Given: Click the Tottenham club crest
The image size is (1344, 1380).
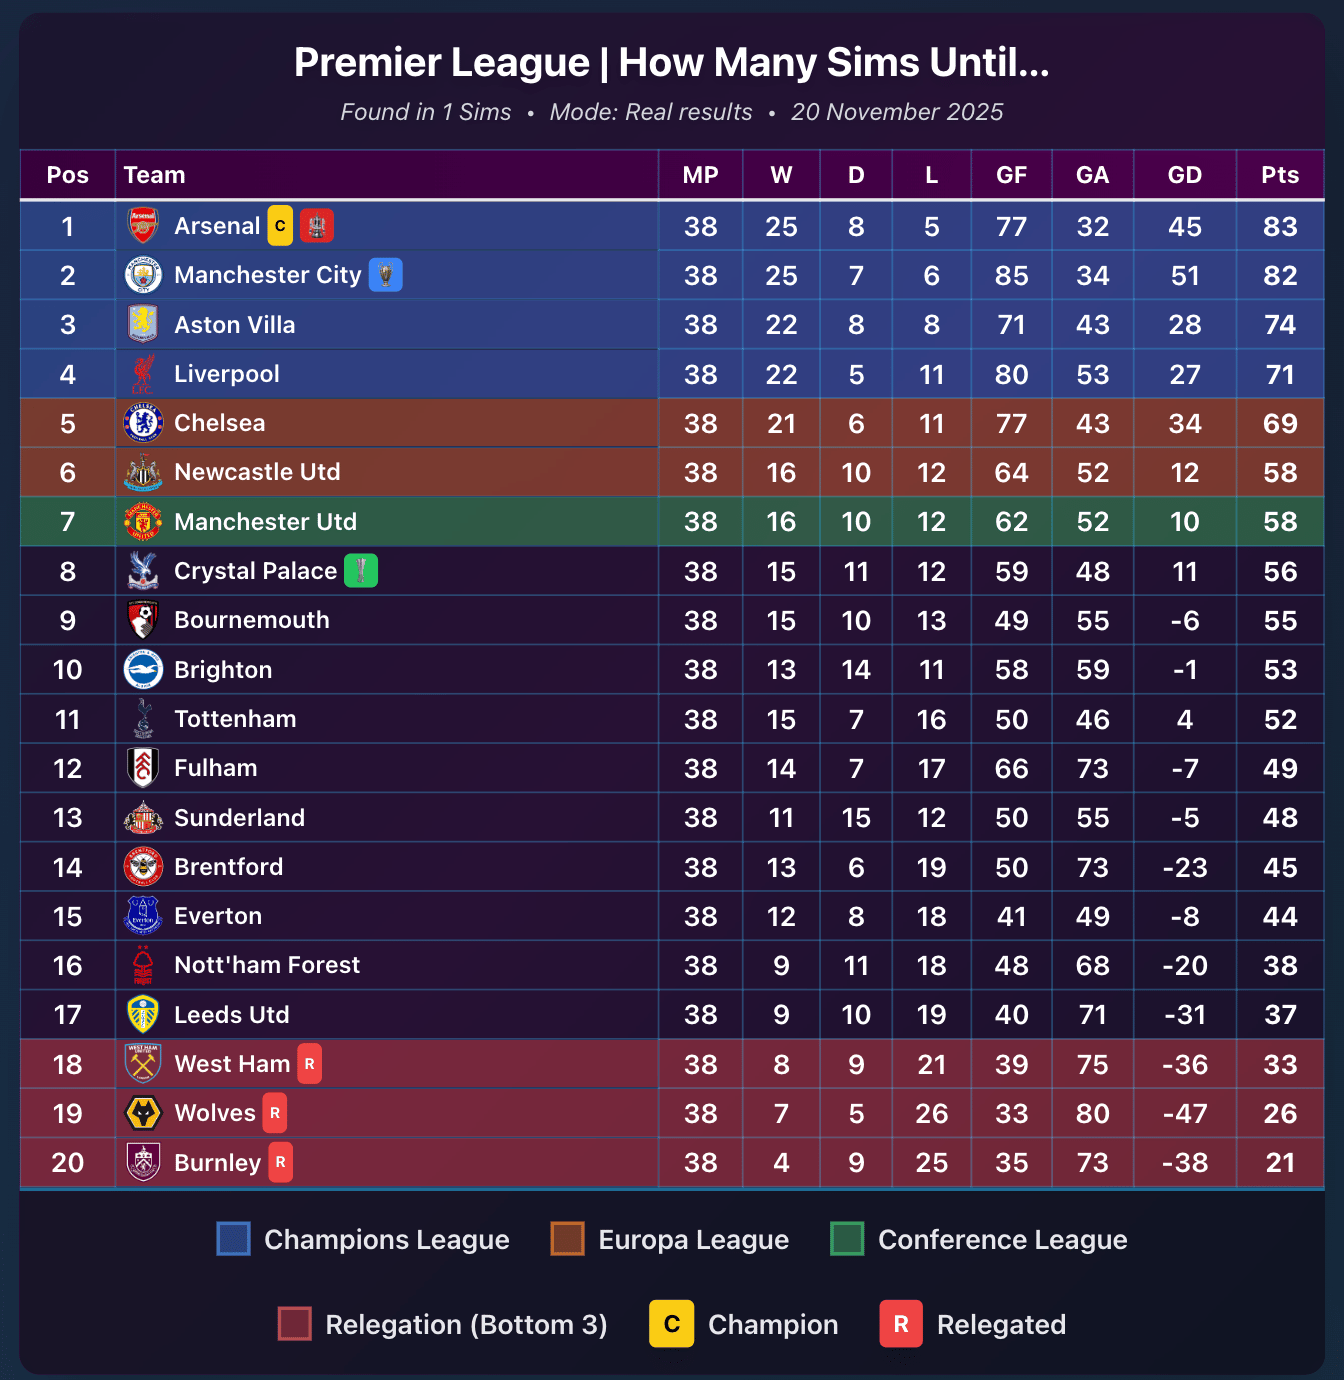Looking at the screenshot, I should 143,719.
